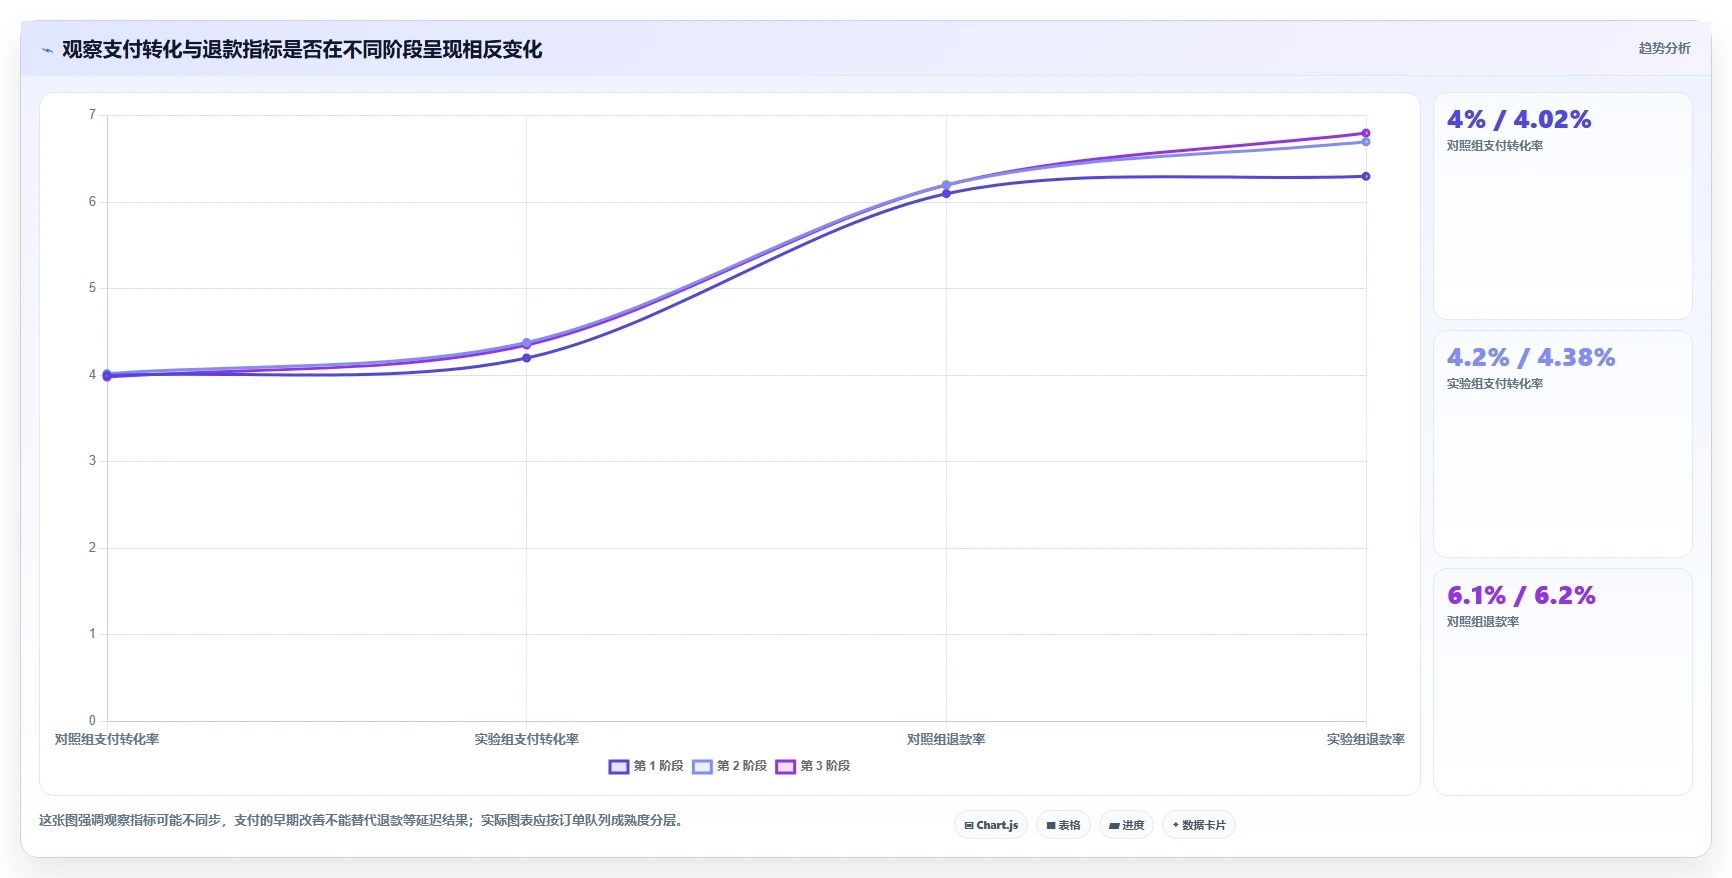Click the 对照组支付转化率 x-axis label
1732x878 pixels.
pos(107,740)
